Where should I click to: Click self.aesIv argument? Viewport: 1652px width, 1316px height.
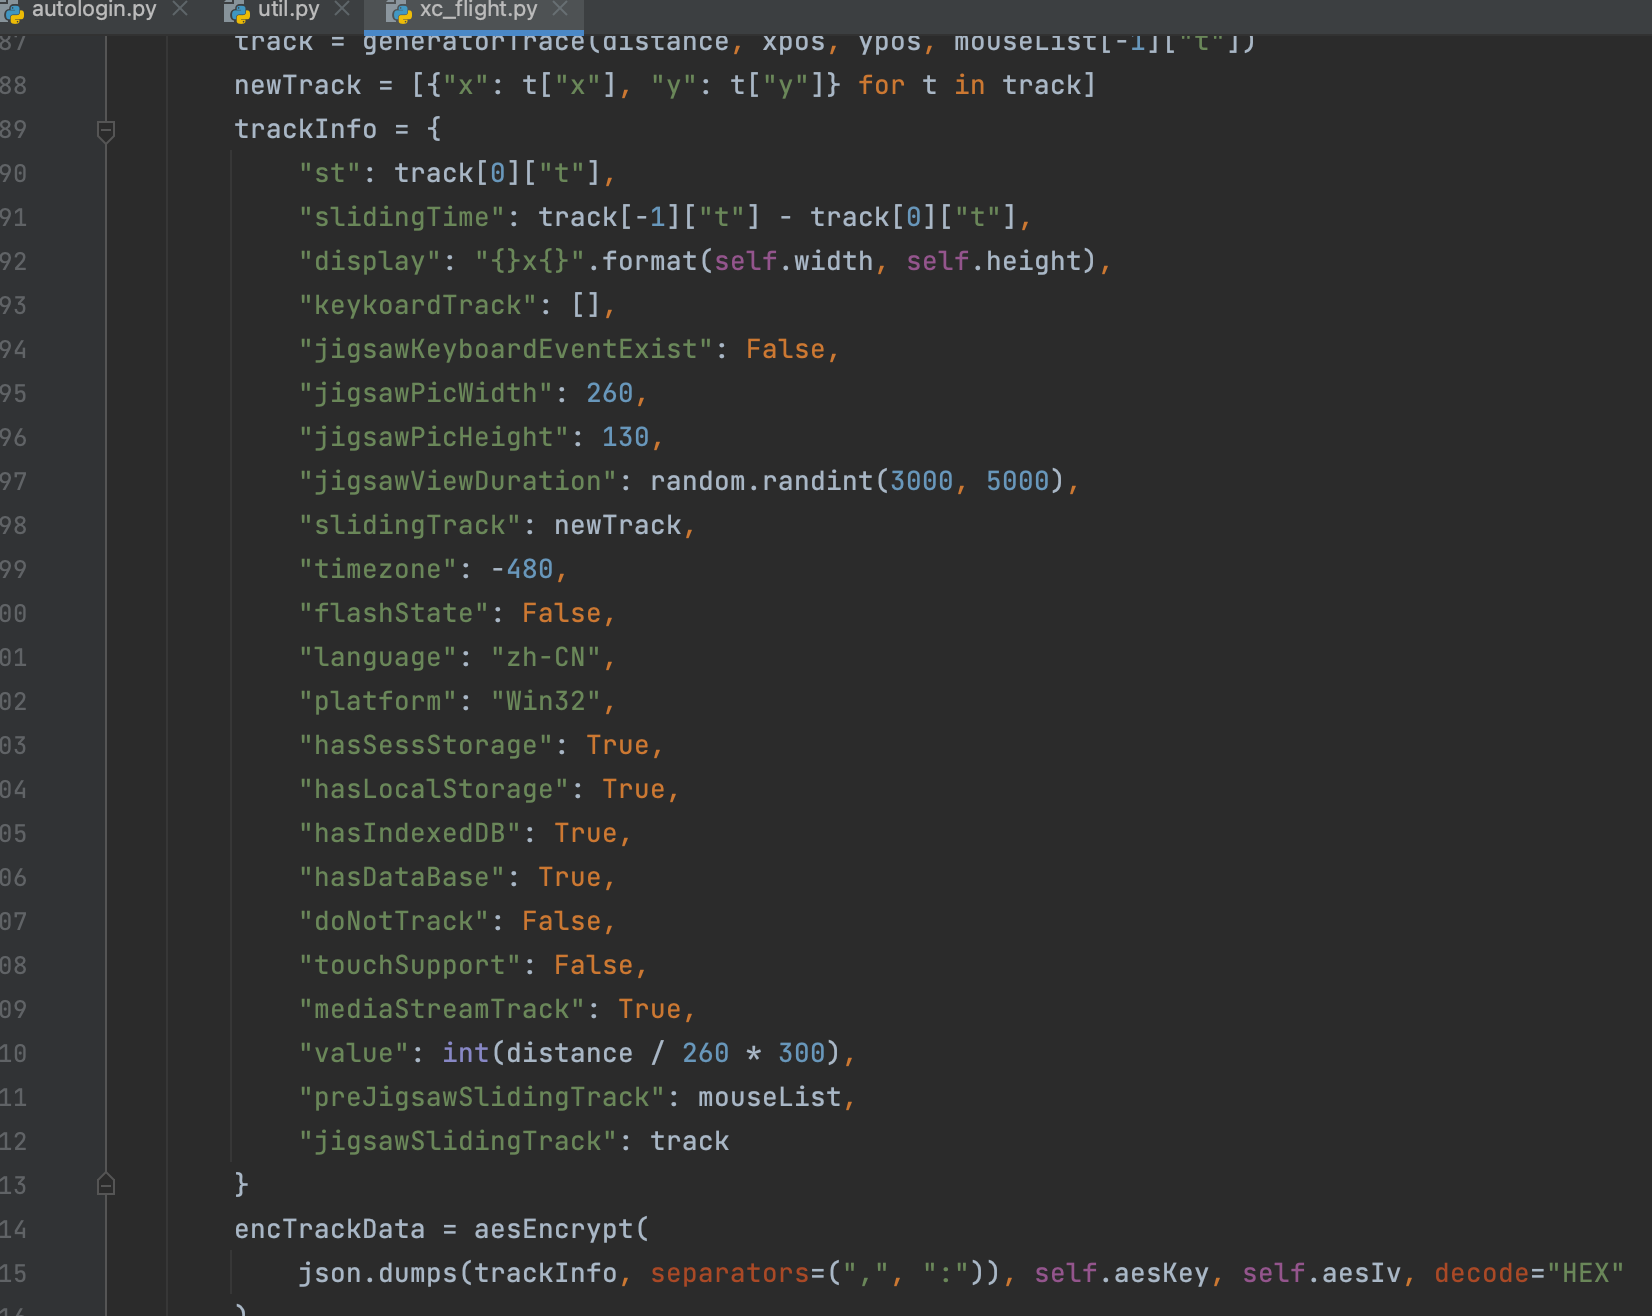(1322, 1273)
